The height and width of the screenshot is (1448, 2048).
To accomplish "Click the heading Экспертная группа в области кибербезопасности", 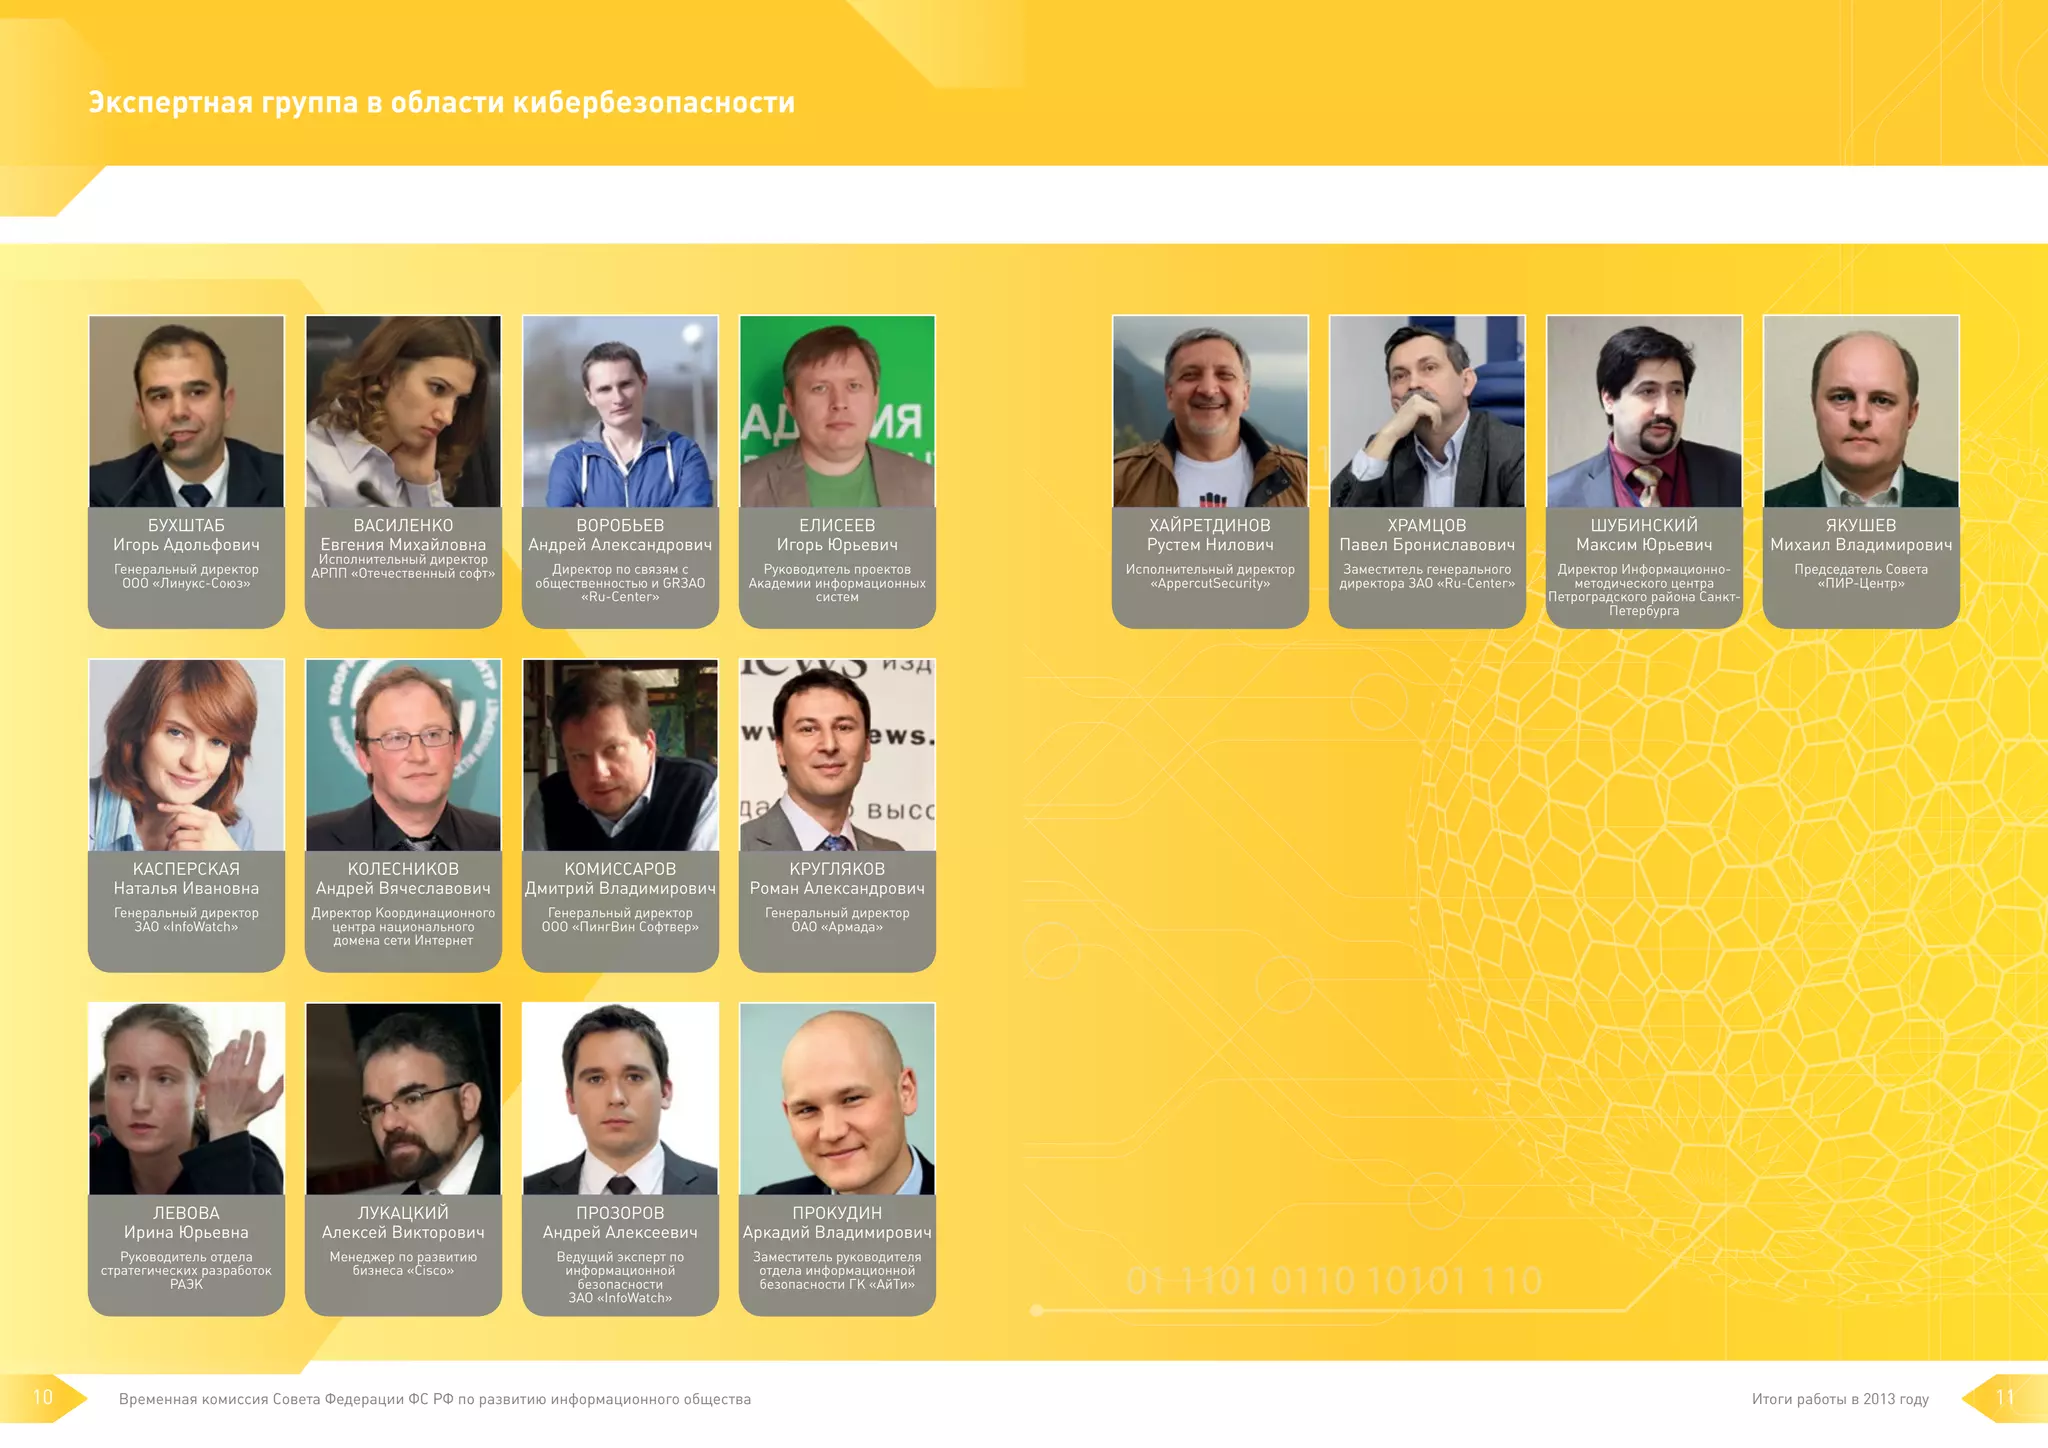I will point(441,102).
